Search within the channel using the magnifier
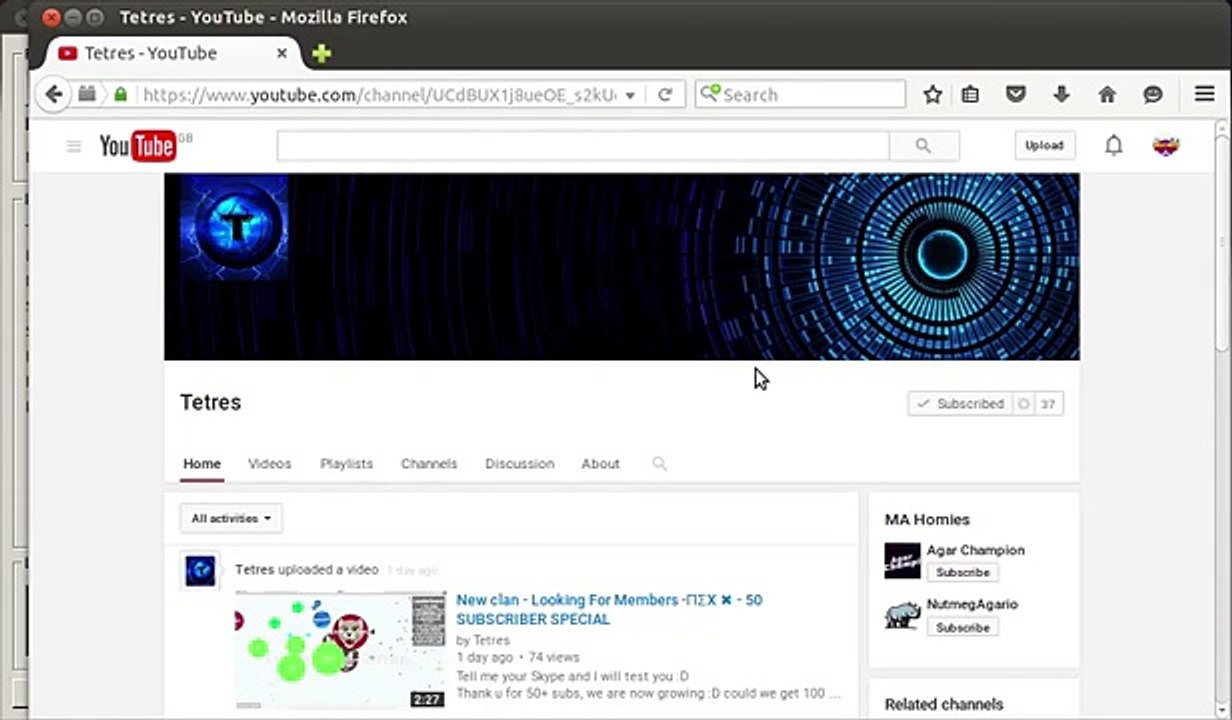The width and height of the screenshot is (1232, 720). (x=659, y=464)
